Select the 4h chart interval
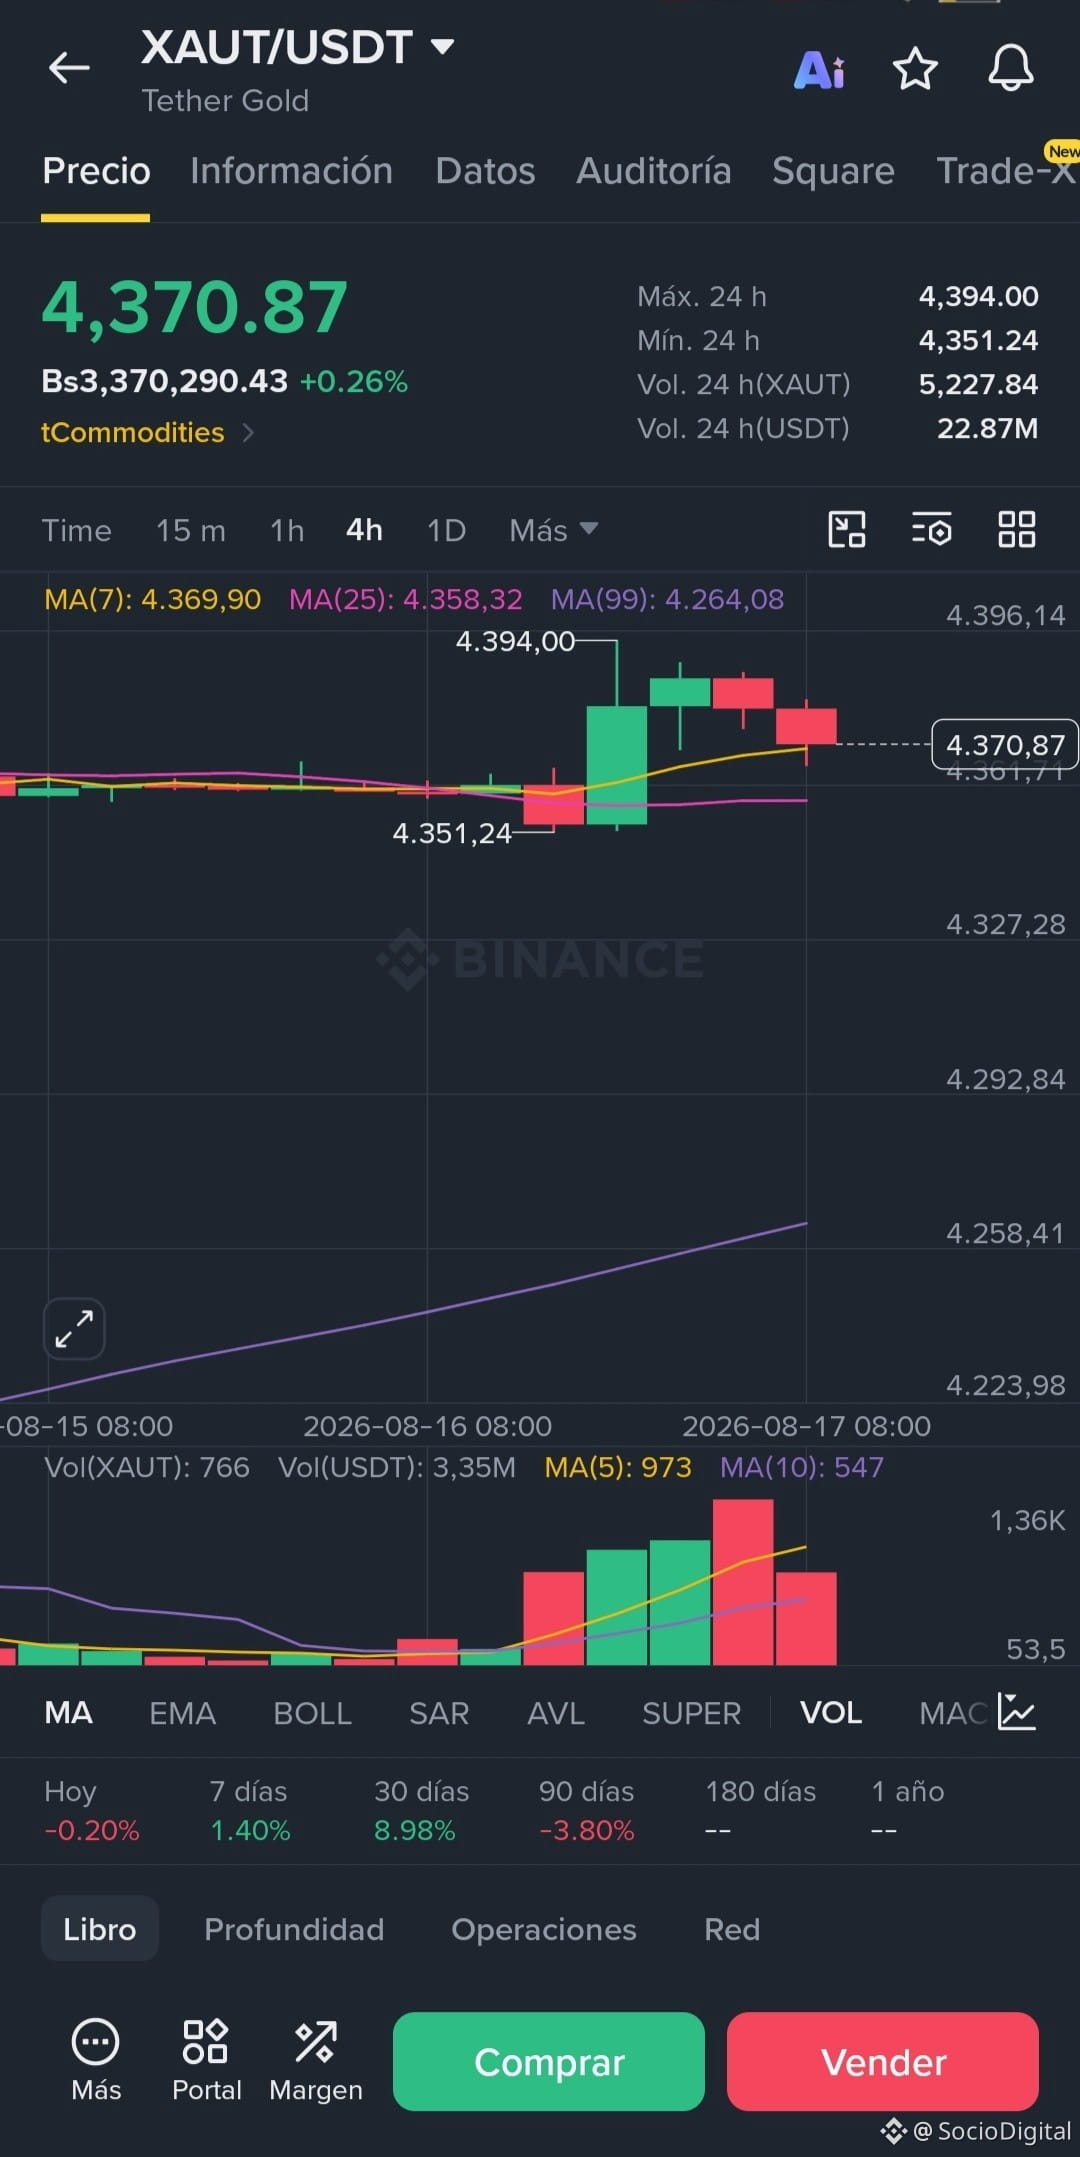Image resolution: width=1080 pixels, height=2157 pixels. [364, 530]
